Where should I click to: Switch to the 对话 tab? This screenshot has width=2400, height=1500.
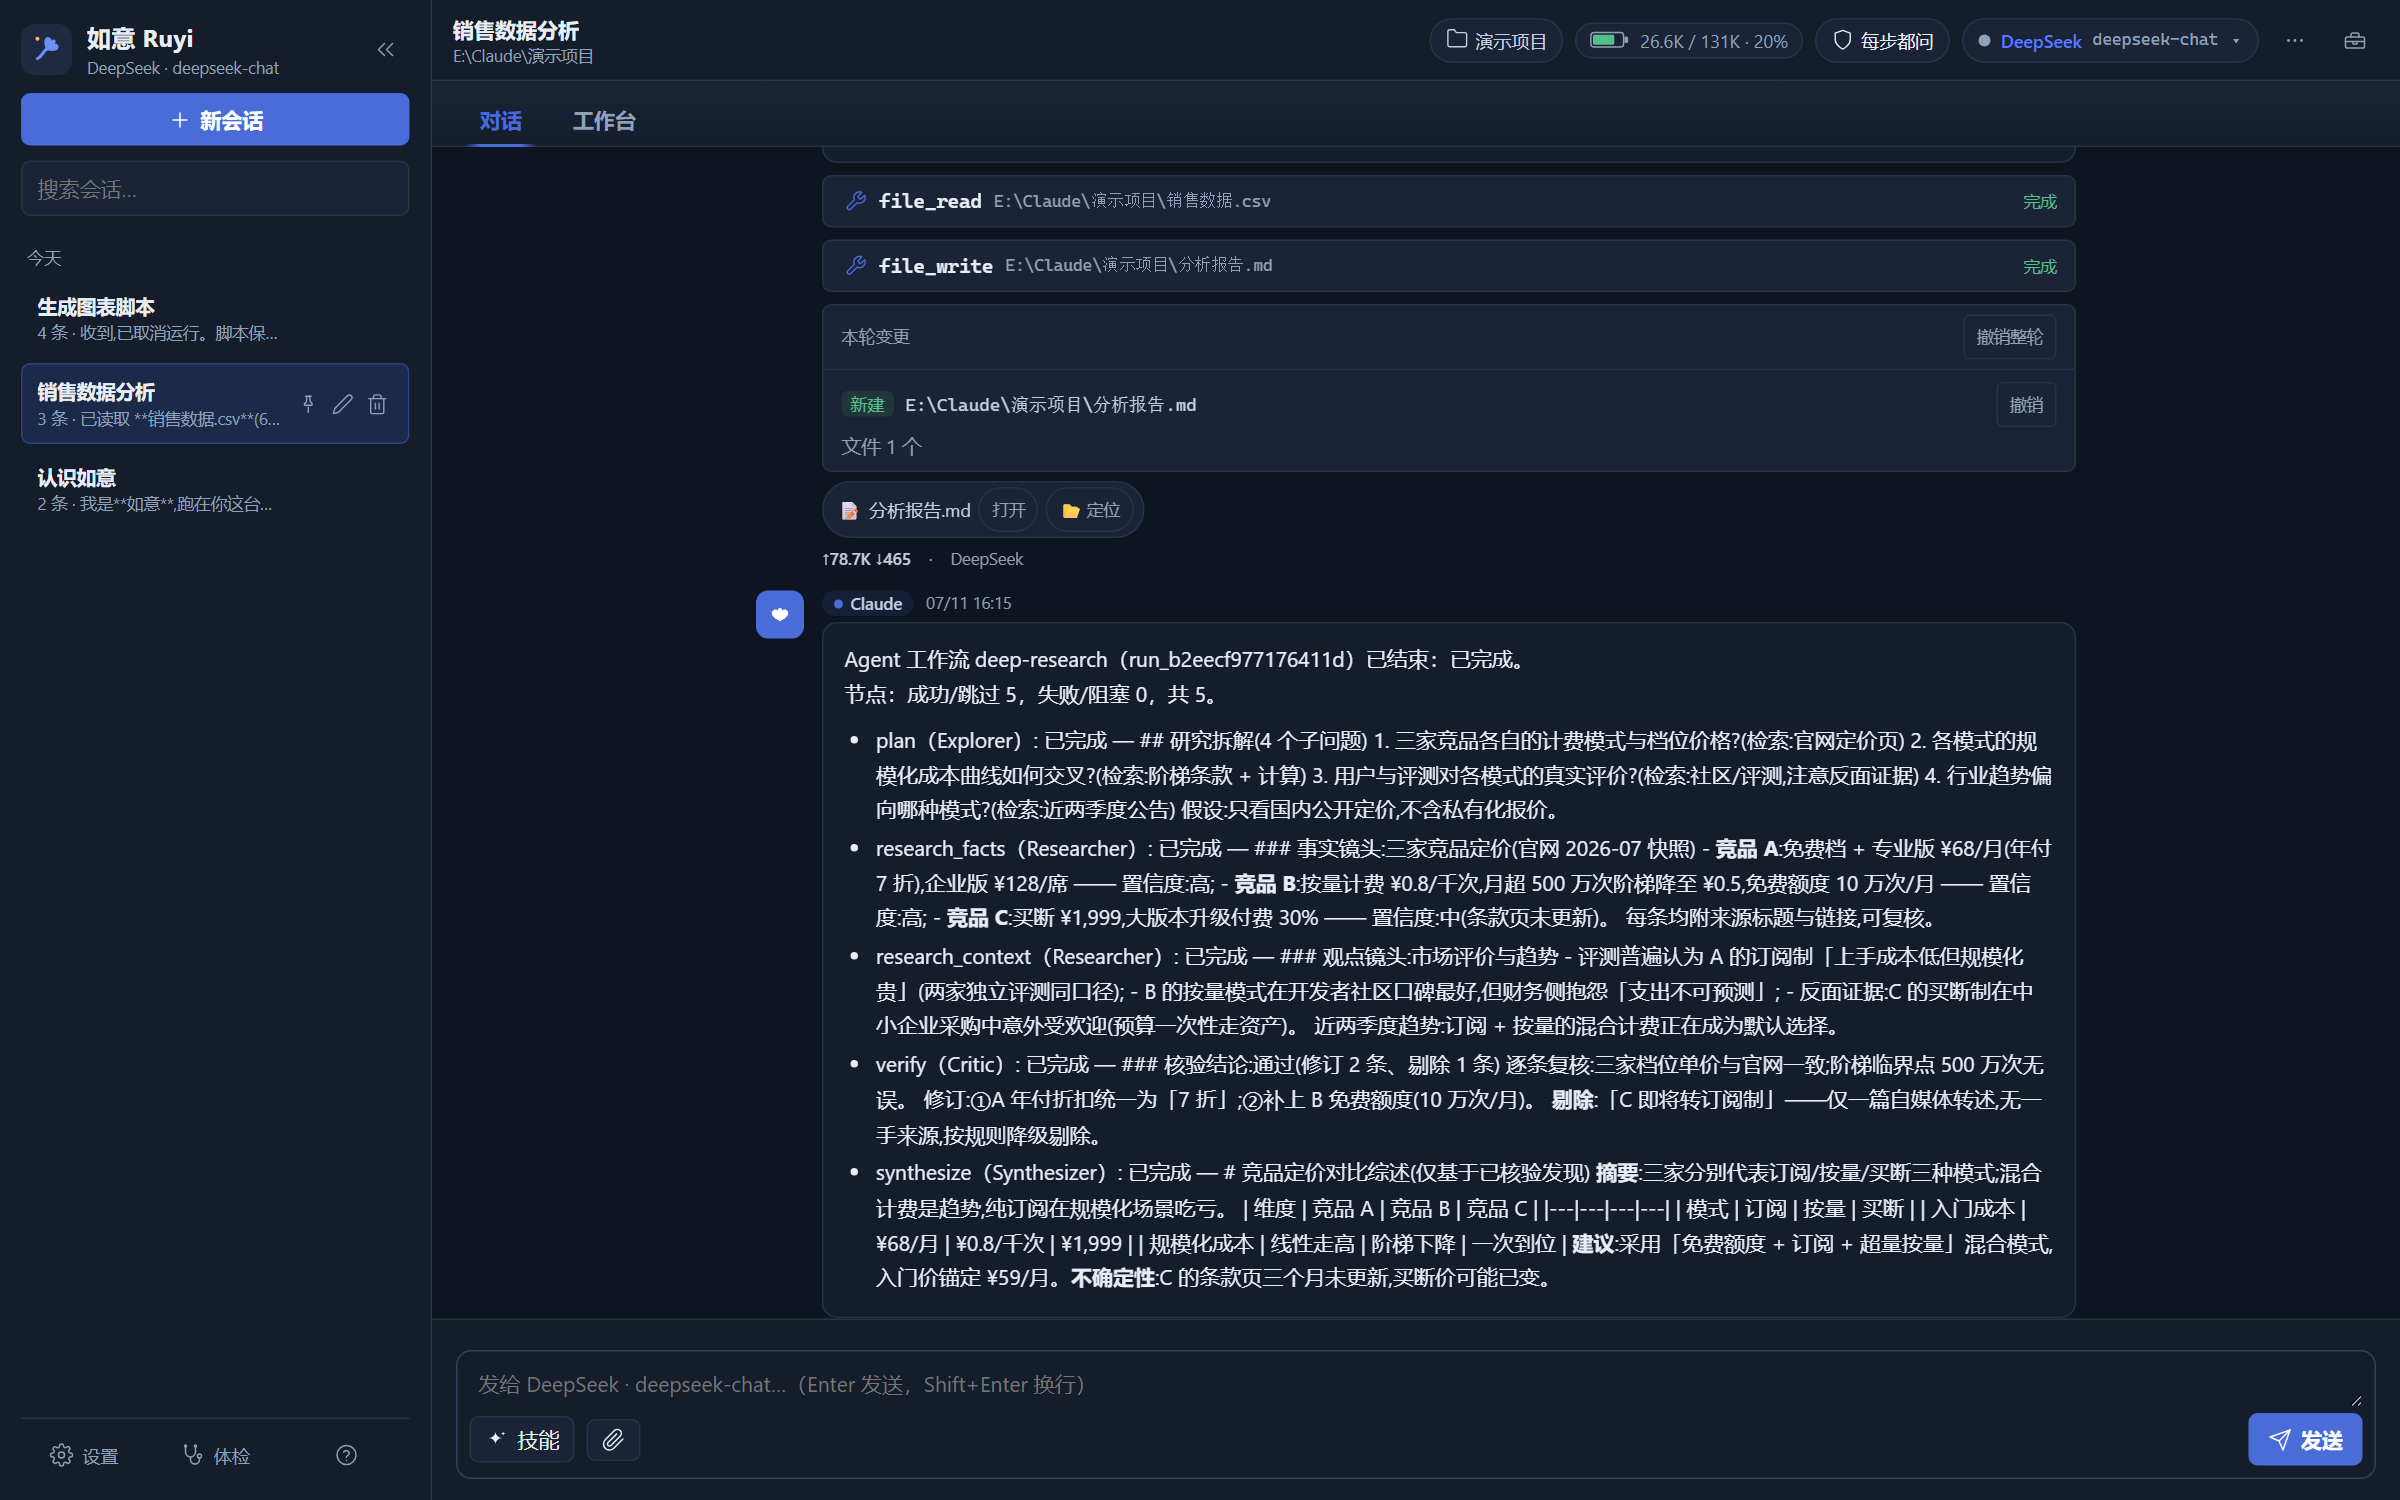(500, 121)
